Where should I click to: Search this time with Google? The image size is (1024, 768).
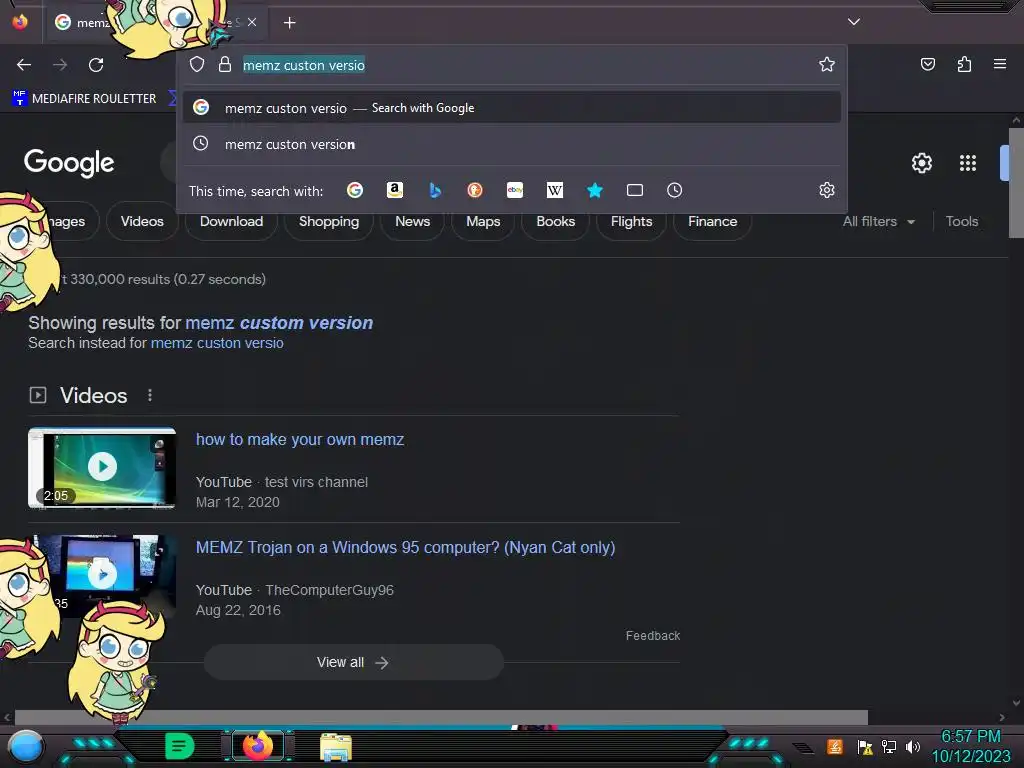pos(355,190)
